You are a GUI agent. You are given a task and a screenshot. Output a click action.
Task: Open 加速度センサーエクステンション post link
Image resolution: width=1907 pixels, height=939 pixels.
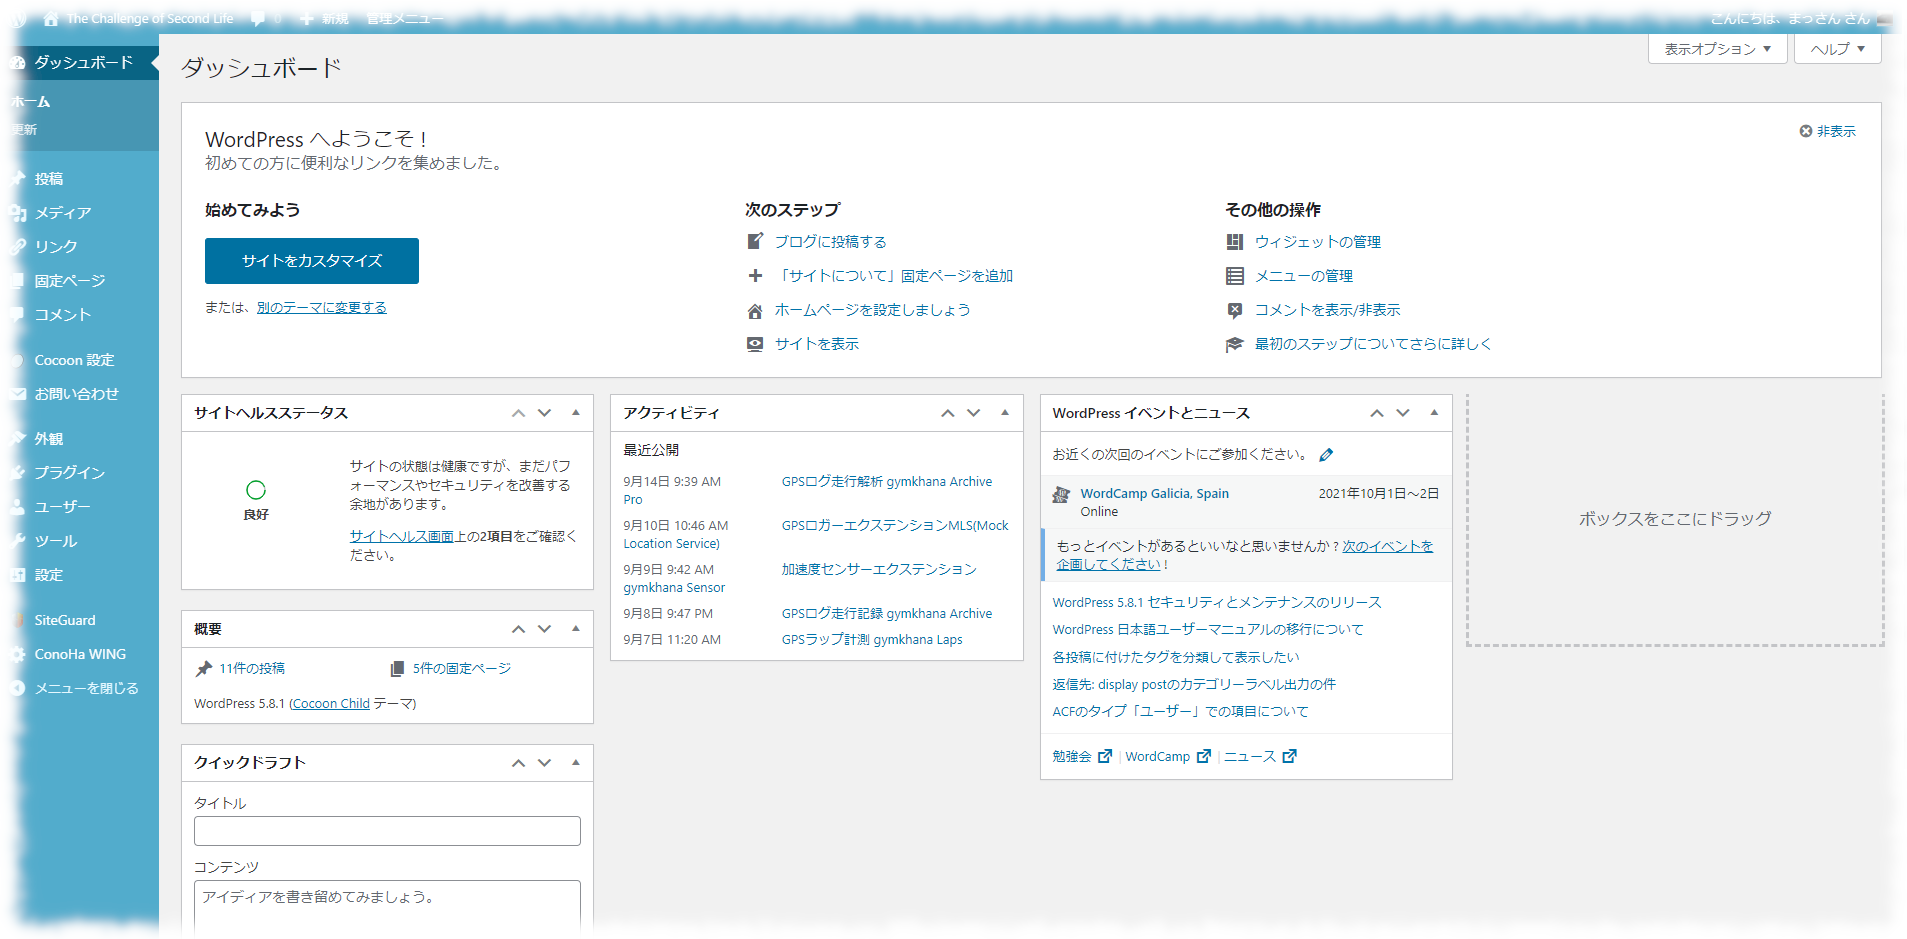pyautogui.click(x=879, y=570)
